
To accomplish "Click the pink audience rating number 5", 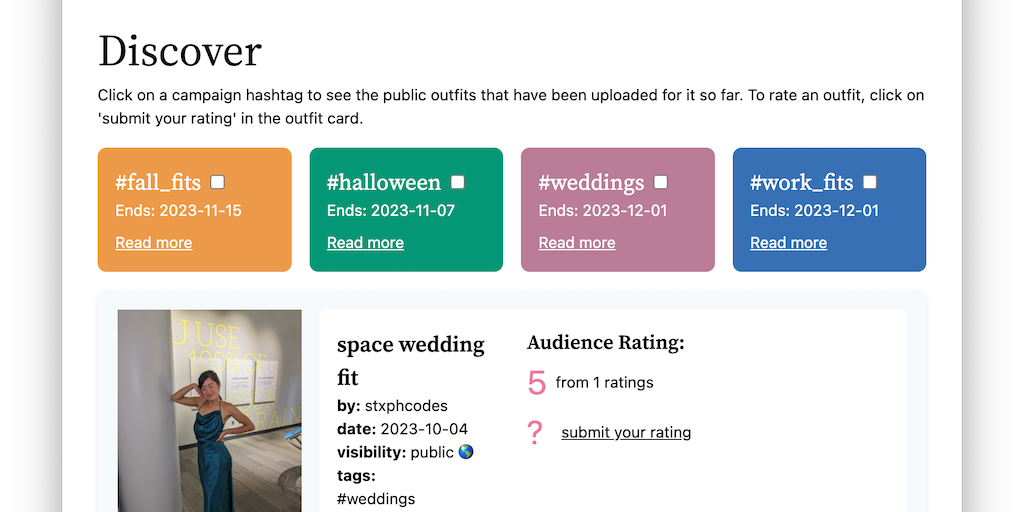I will pyautogui.click(x=537, y=382).
